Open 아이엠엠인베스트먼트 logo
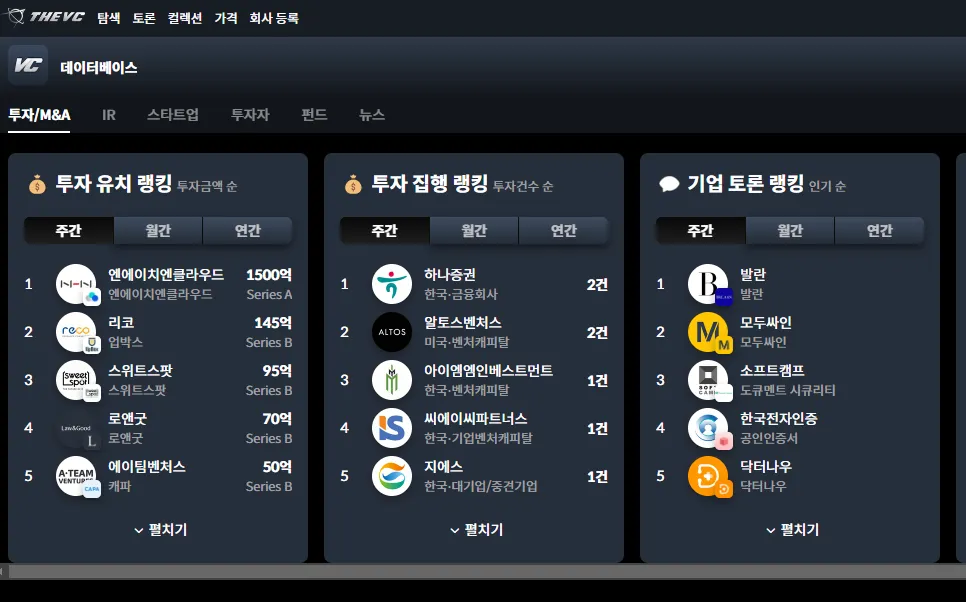 (x=392, y=380)
